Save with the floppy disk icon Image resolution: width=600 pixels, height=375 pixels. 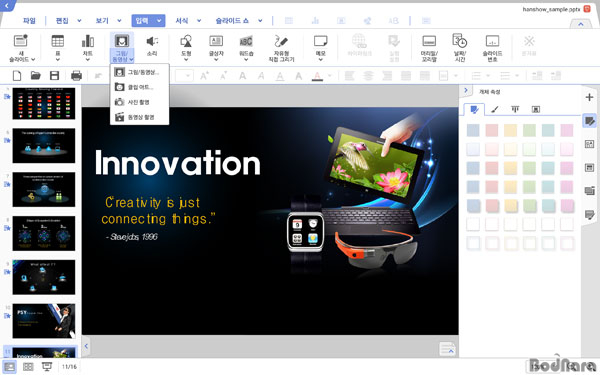point(55,75)
